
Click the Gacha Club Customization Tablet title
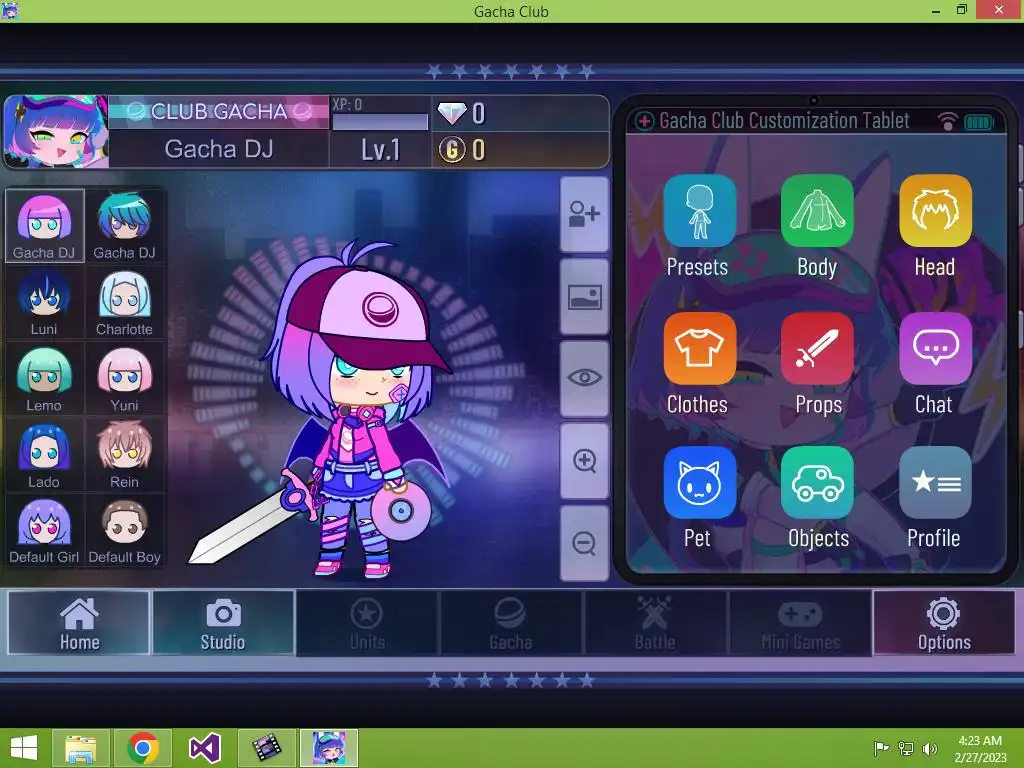pyautogui.click(x=784, y=121)
